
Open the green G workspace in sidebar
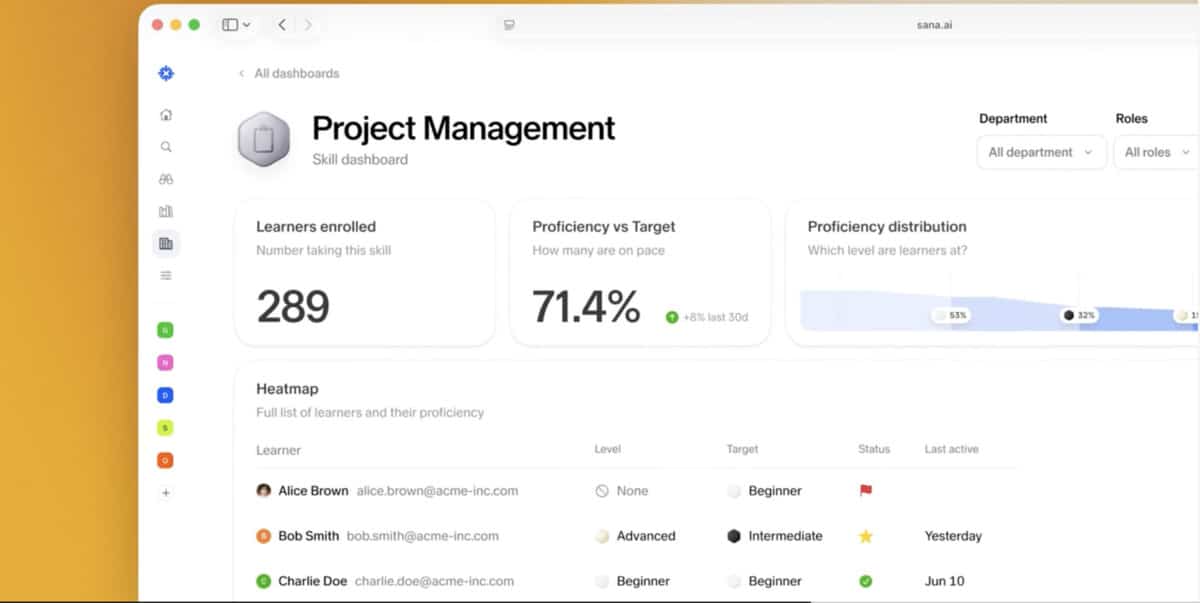click(x=166, y=330)
